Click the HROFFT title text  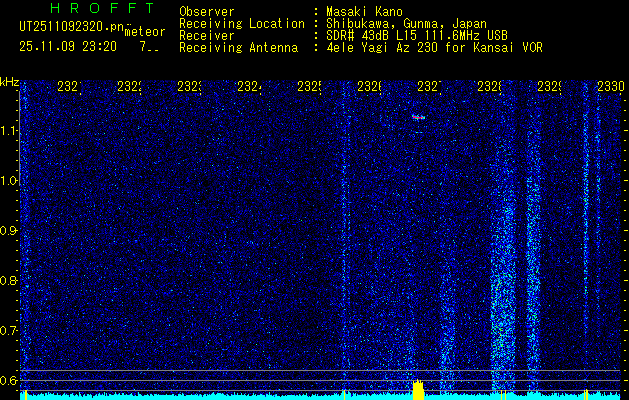(x=102, y=8)
